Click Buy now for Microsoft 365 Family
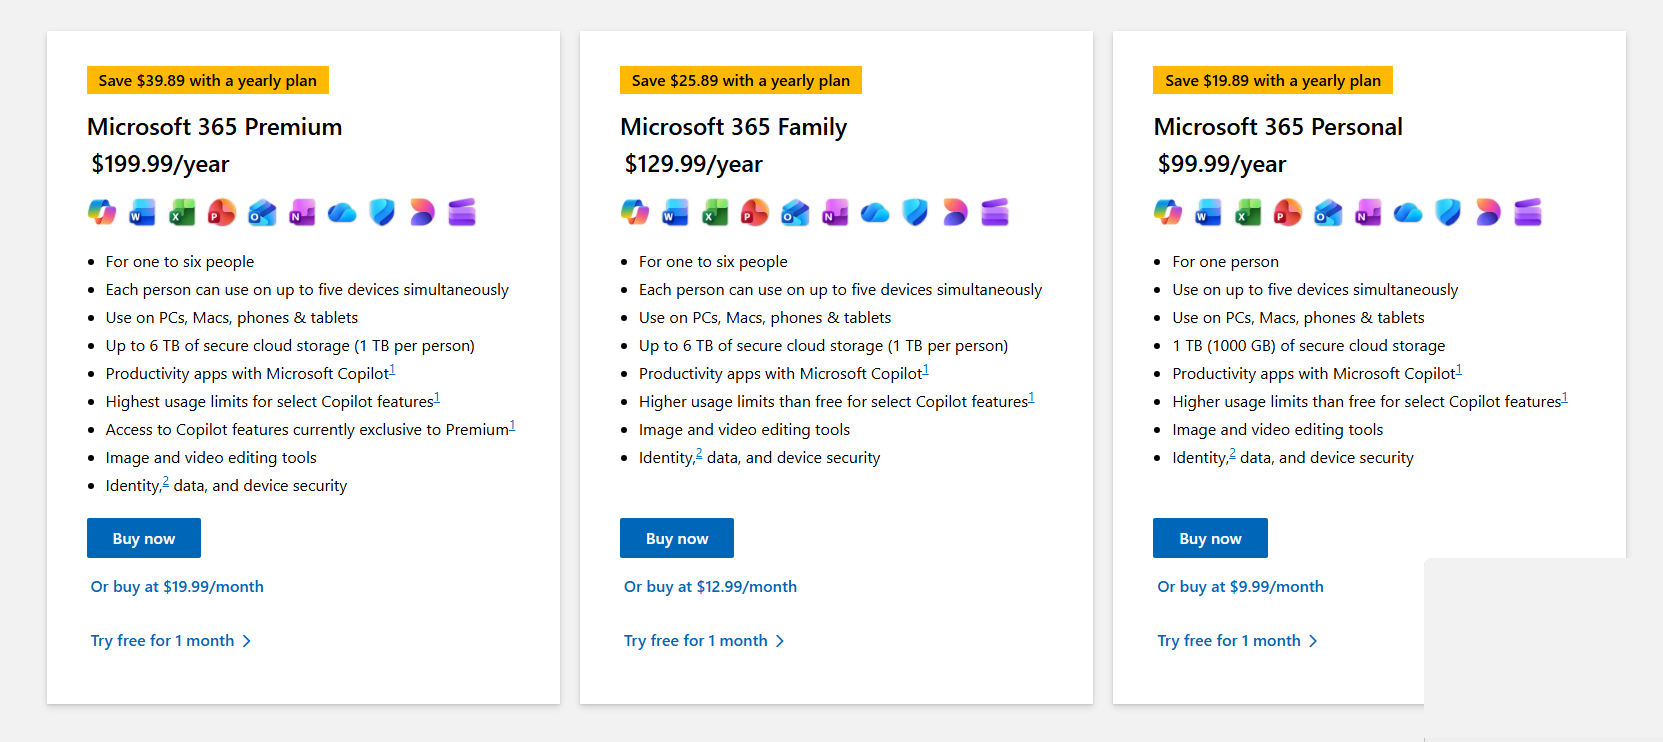 point(677,538)
